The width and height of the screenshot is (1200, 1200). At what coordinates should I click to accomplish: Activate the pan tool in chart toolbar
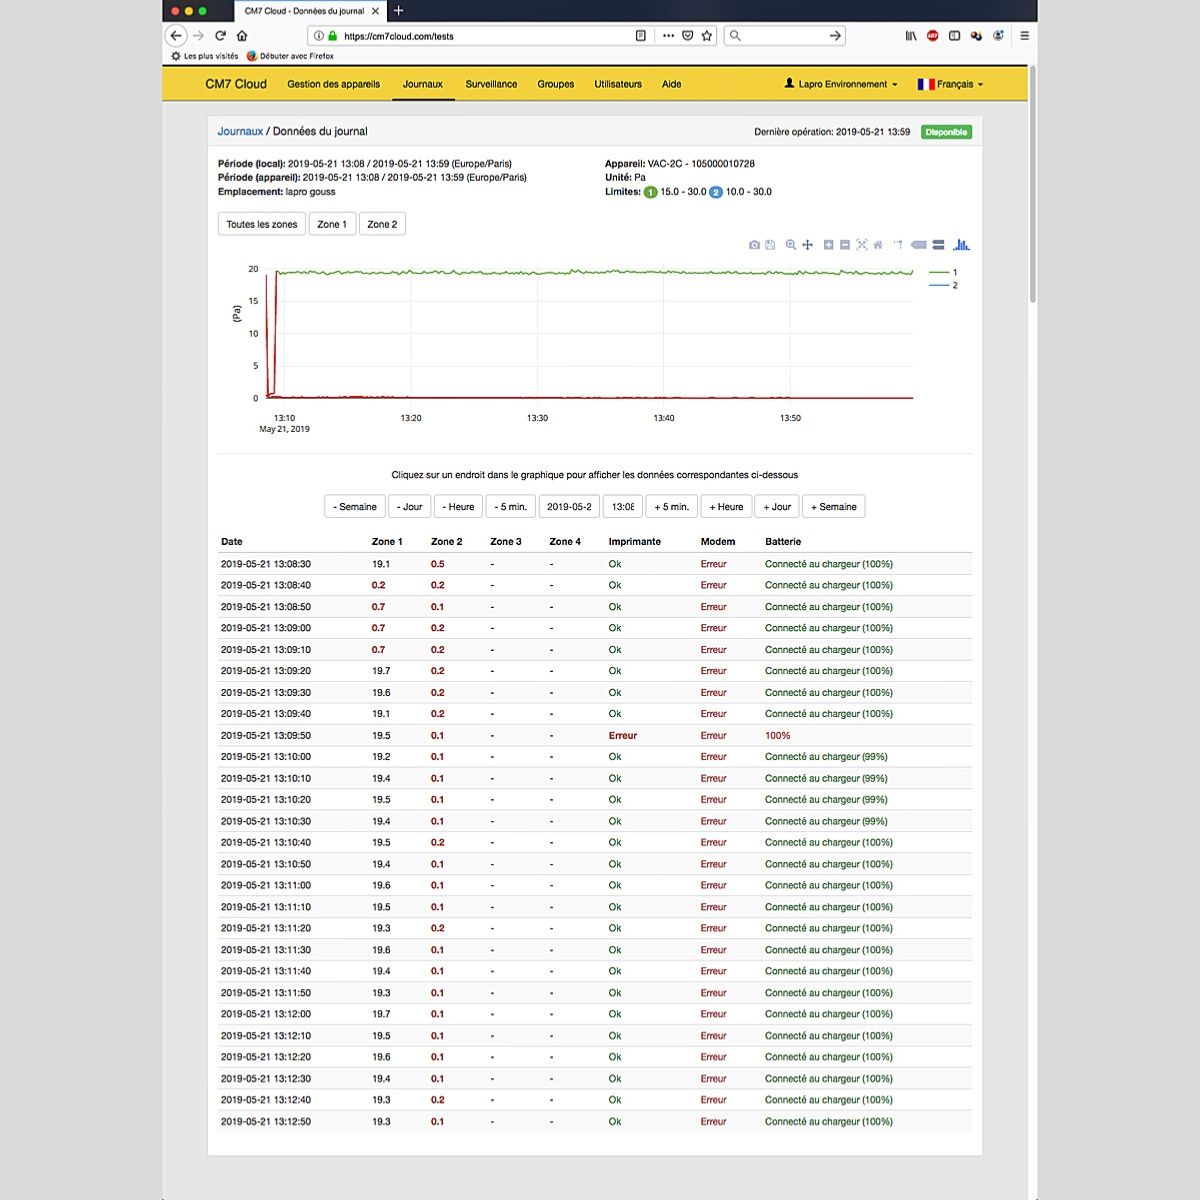coord(807,245)
